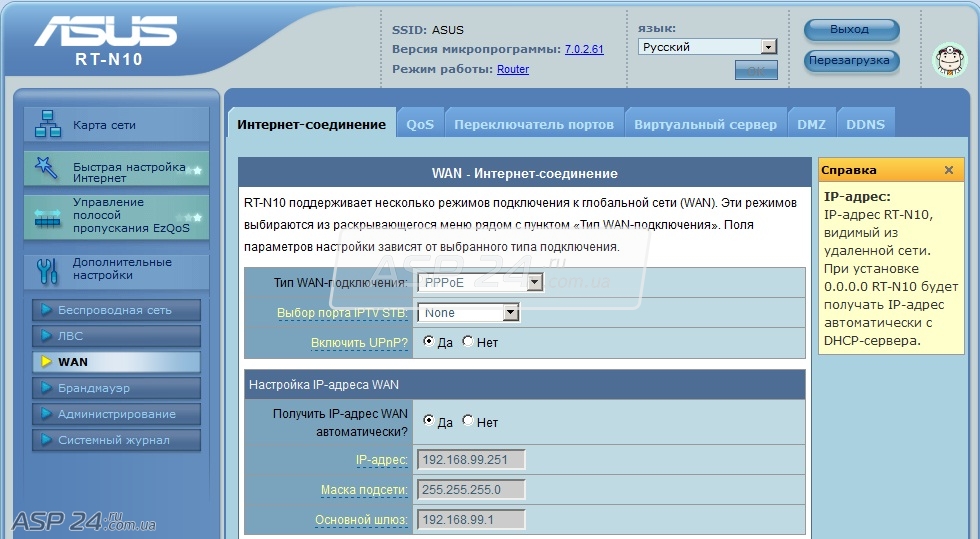Click the quick Internet setup wand icon

point(47,169)
